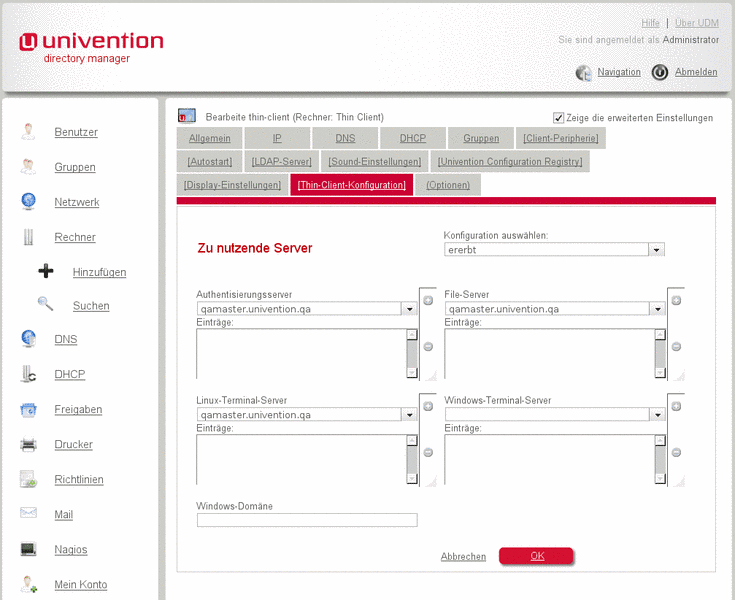735x600 pixels.
Task: Open Univention Configuration Registry tab
Action: click(x=510, y=161)
